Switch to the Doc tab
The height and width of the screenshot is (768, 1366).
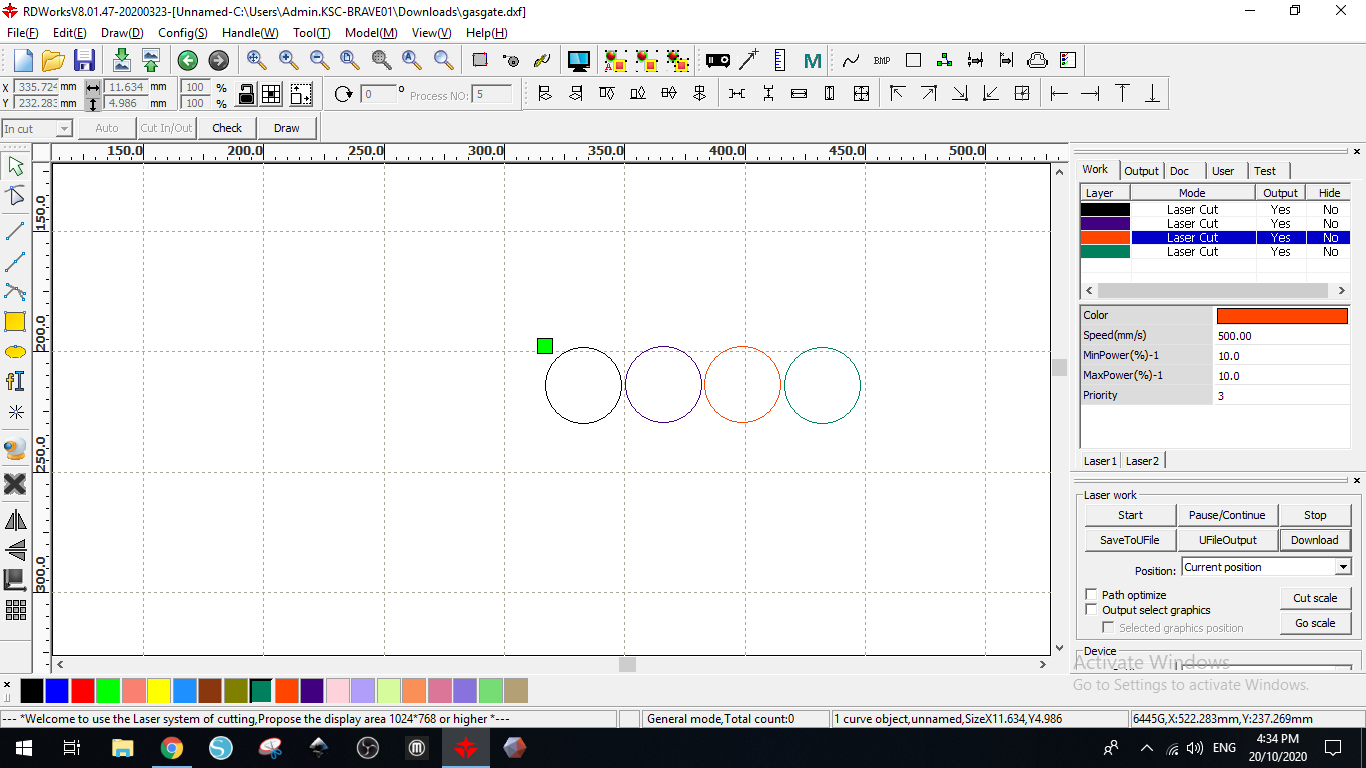coord(1179,171)
